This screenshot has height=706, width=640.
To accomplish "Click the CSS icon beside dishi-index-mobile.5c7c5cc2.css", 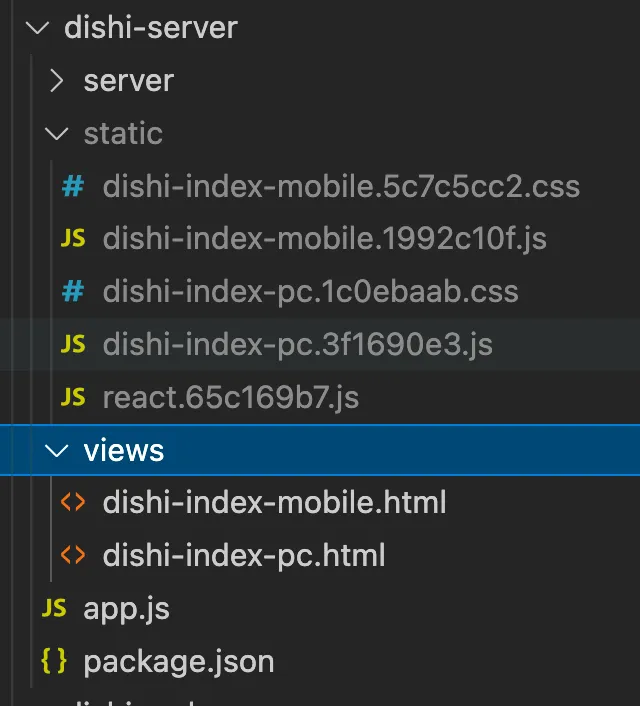I will click(x=73, y=186).
